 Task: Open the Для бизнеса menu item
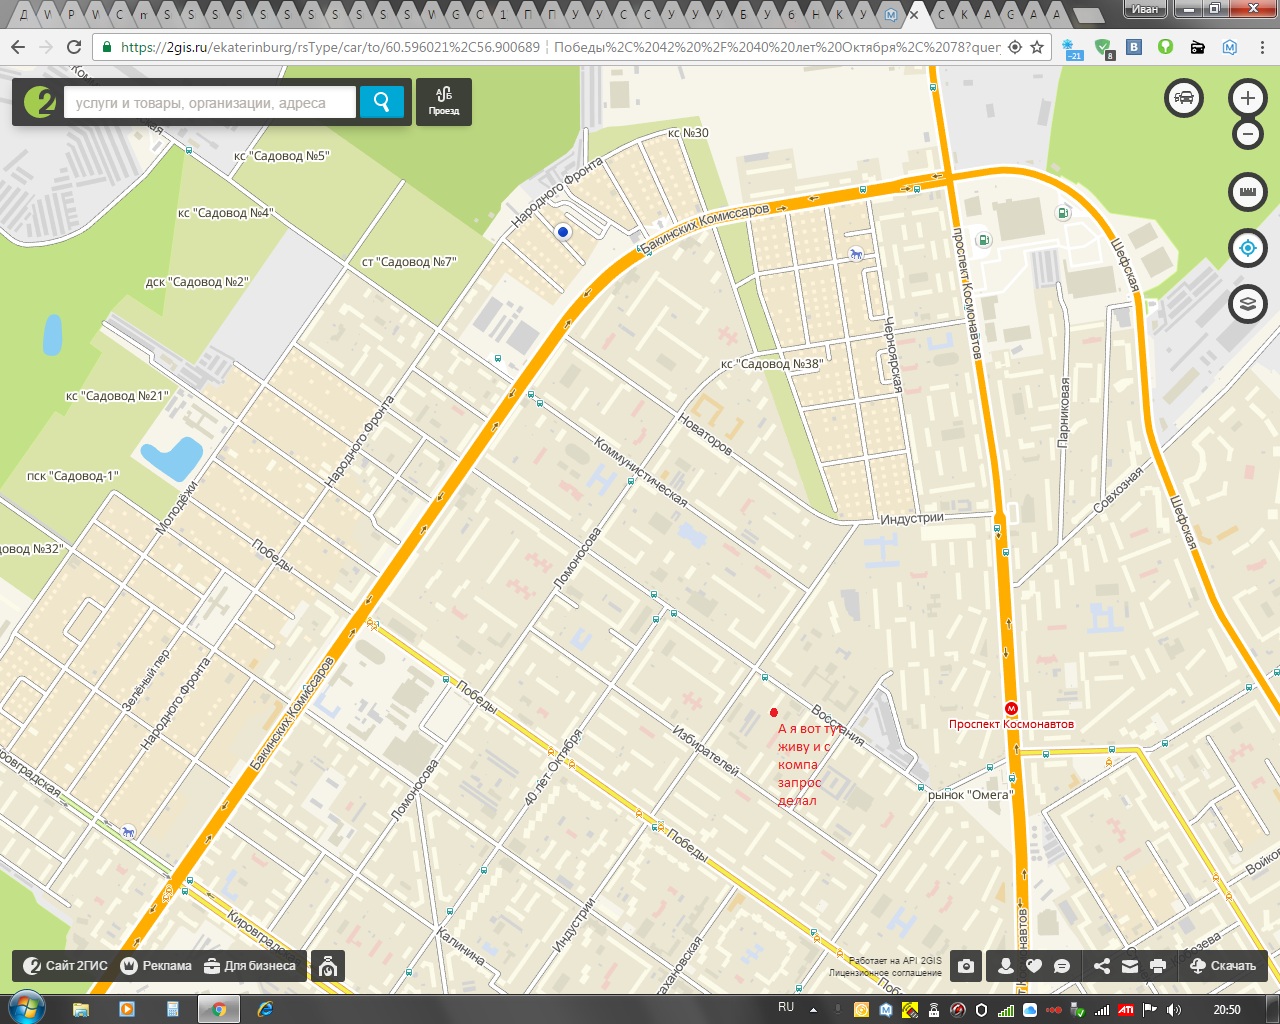pos(250,966)
